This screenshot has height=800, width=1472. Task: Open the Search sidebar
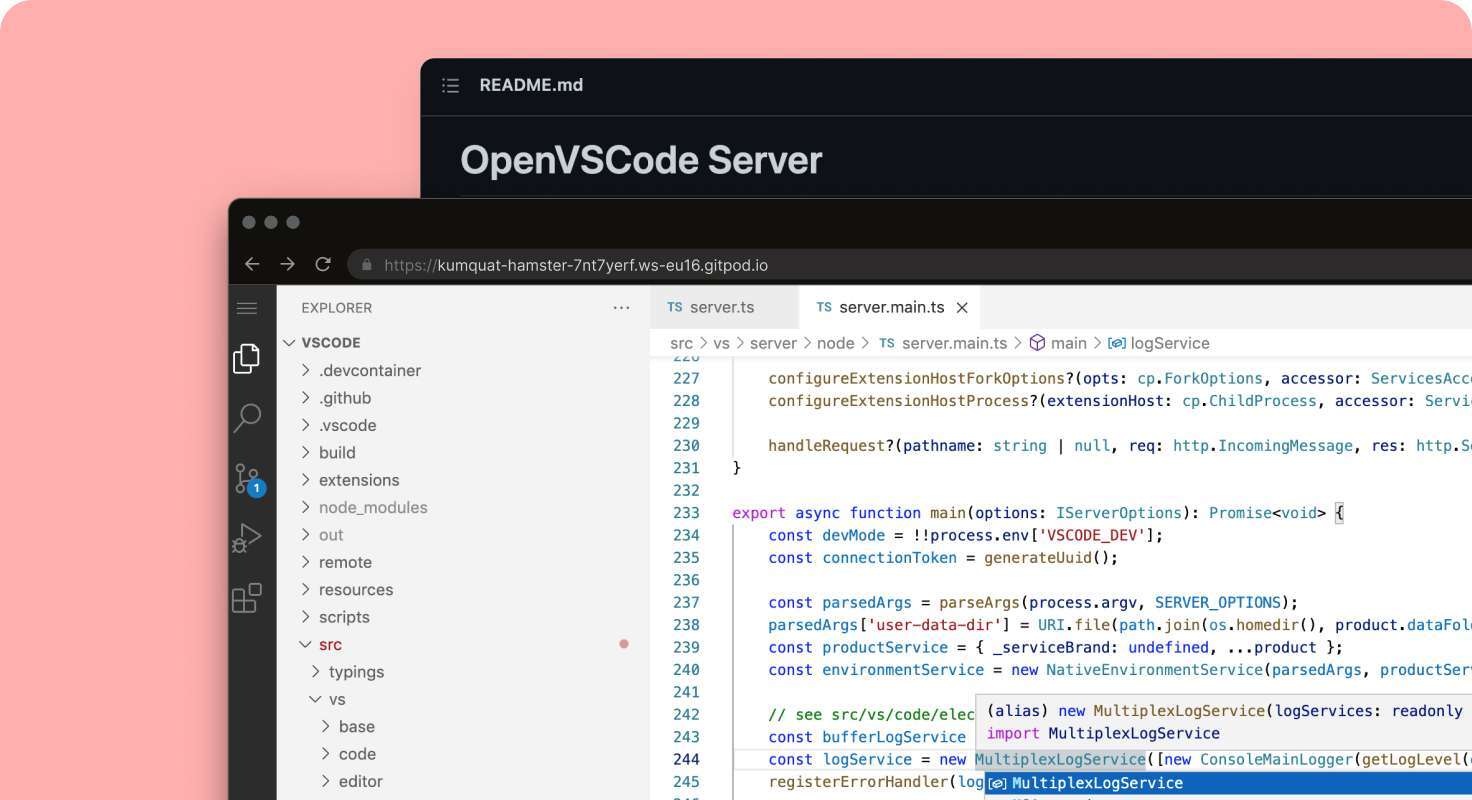pos(246,418)
